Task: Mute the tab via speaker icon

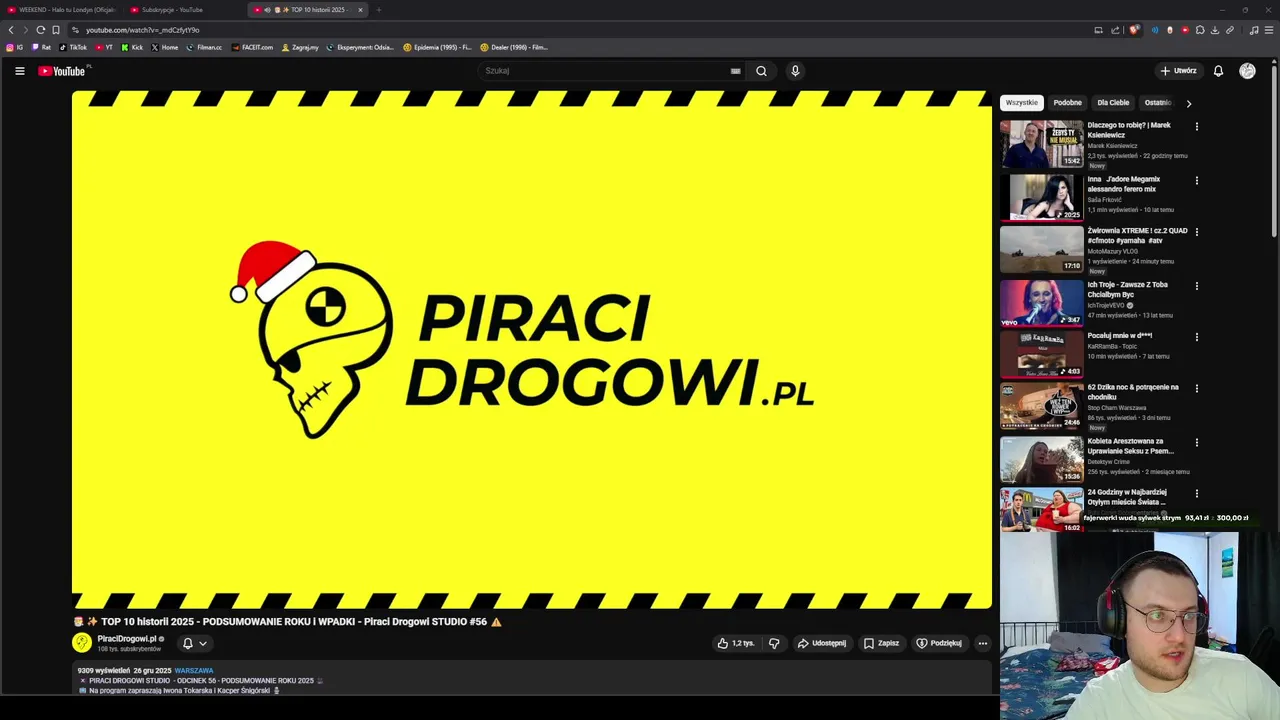Action: pos(267,10)
